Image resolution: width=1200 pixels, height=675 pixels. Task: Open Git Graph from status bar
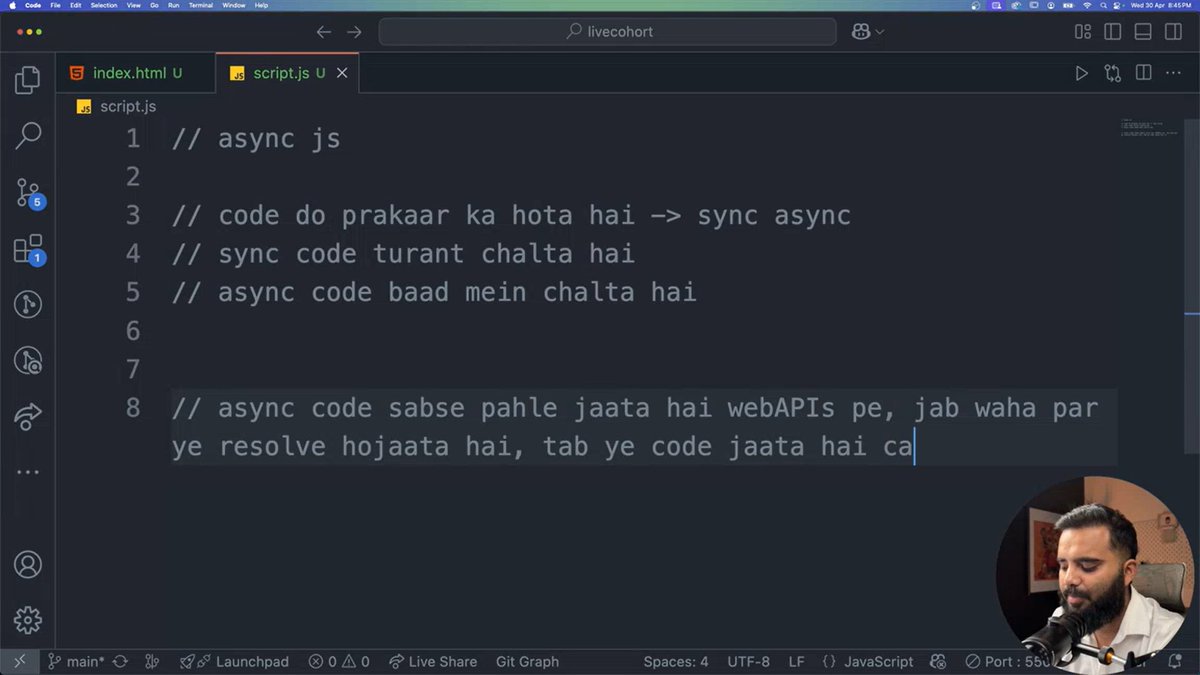[x=527, y=661]
